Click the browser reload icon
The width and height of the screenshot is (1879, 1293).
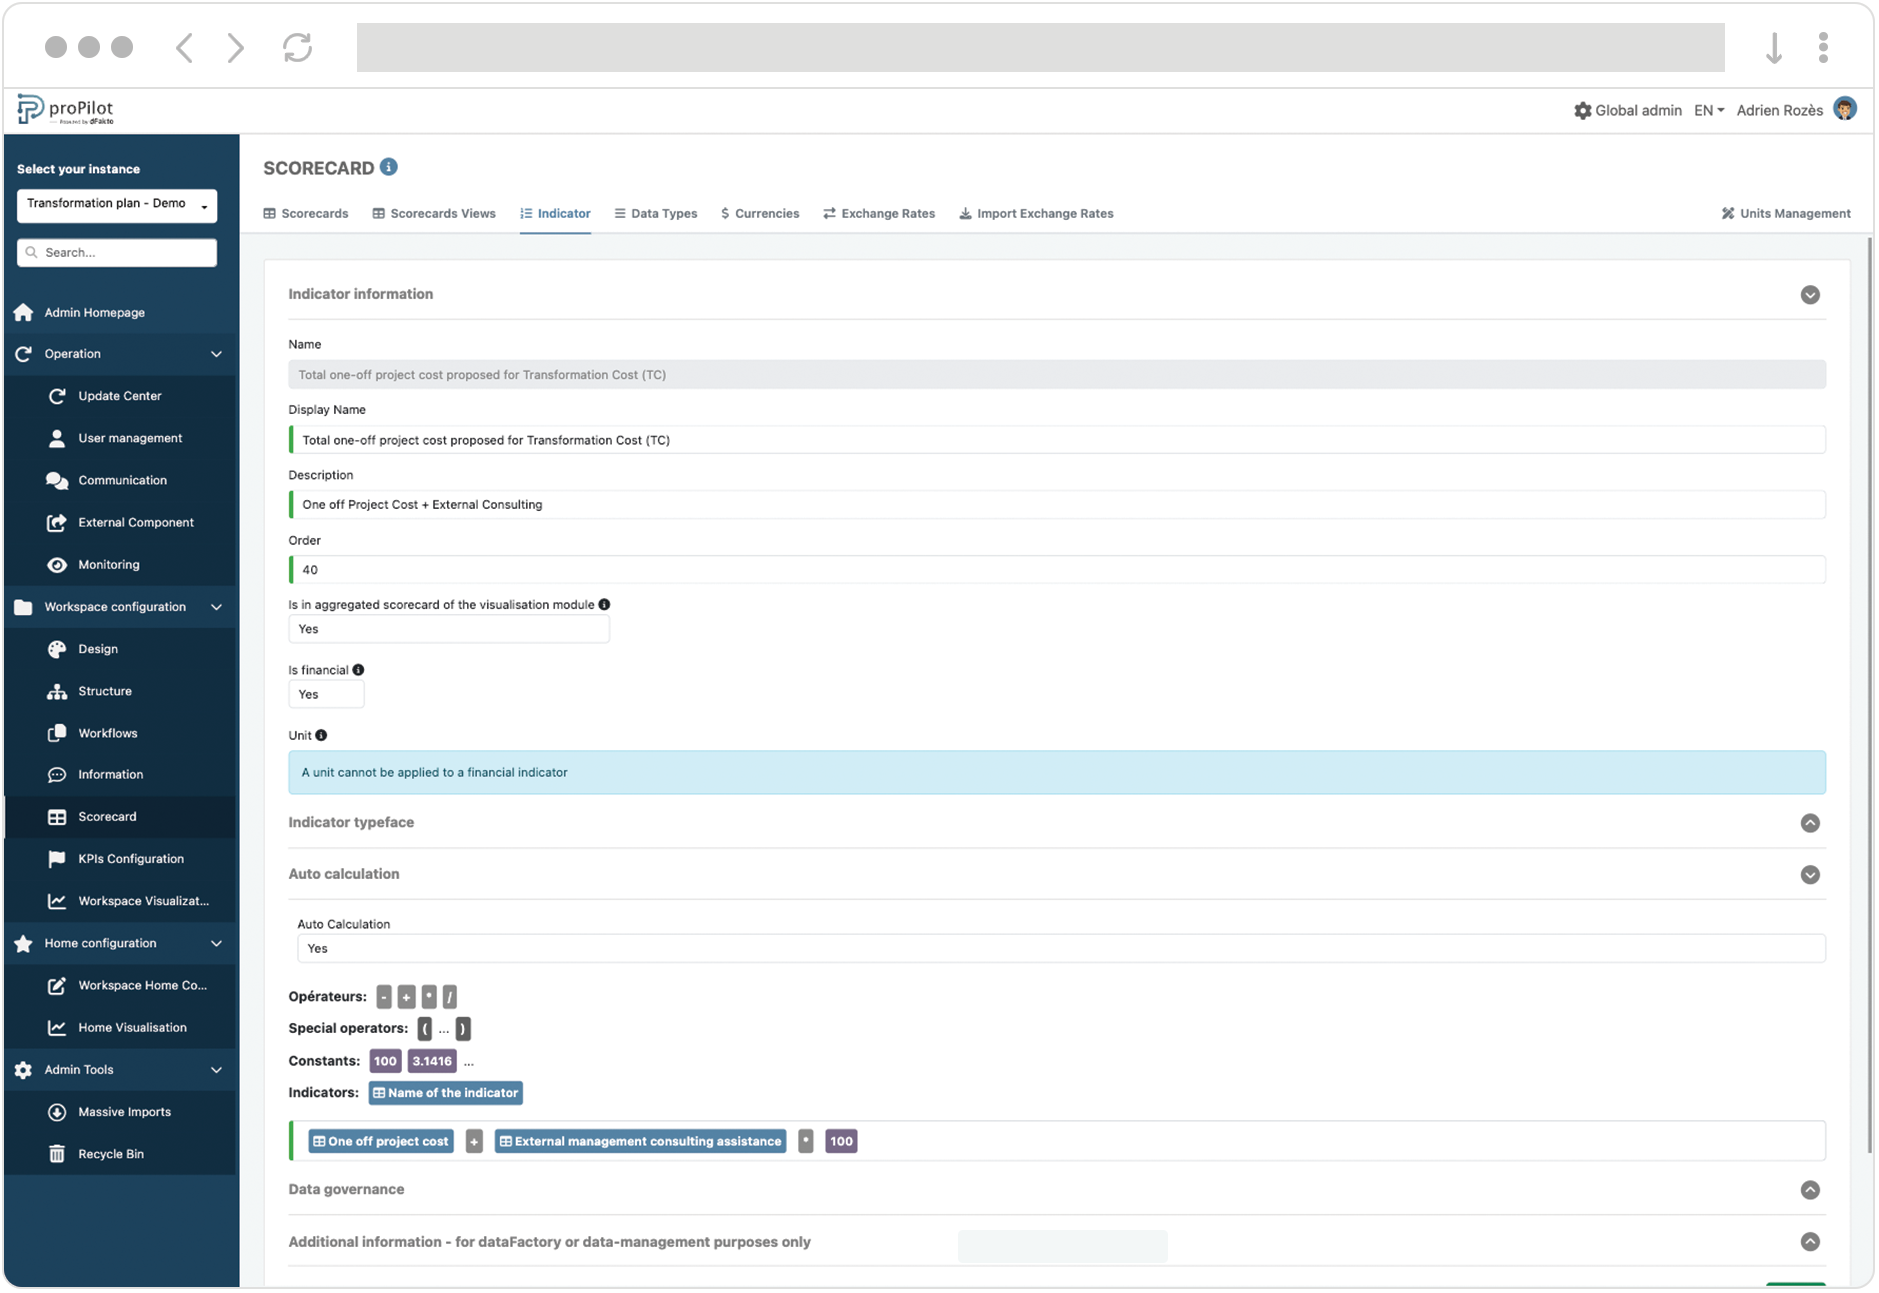tap(297, 47)
